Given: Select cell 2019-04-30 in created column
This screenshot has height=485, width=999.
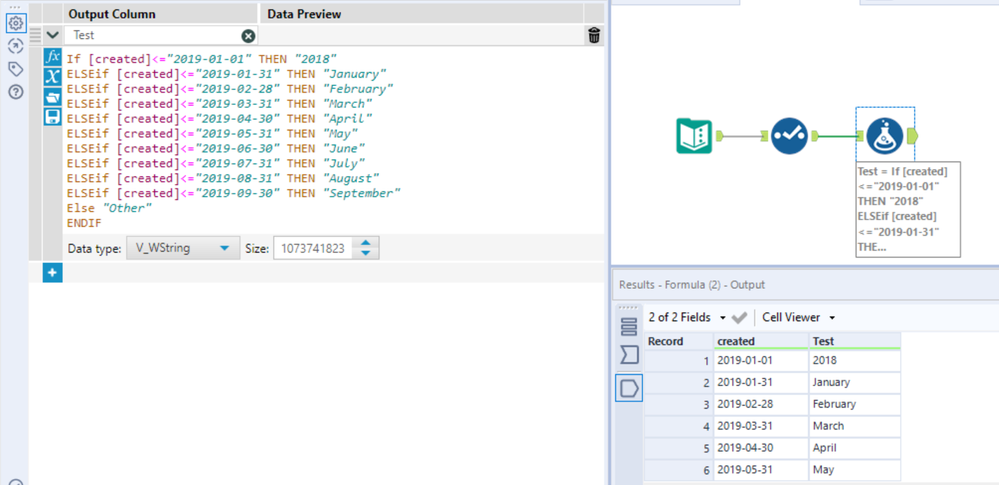Looking at the screenshot, I should [x=761, y=448].
